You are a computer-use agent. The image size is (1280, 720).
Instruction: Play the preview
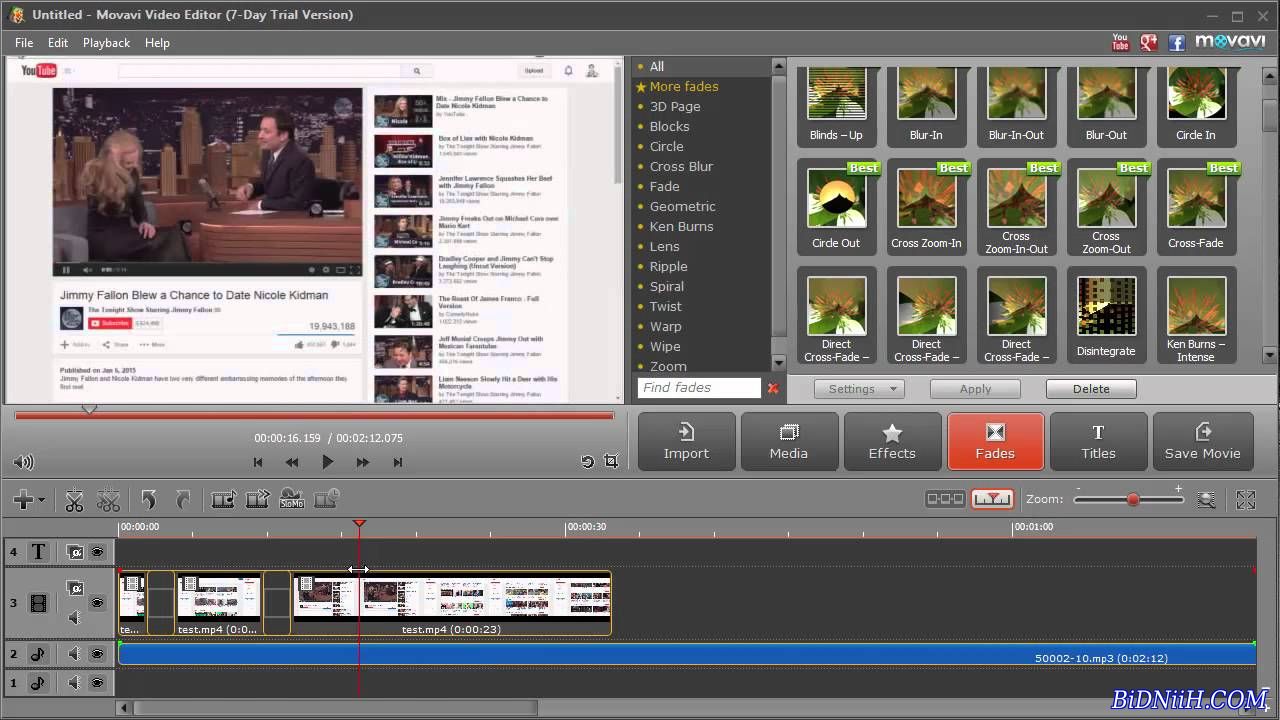click(327, 462)
